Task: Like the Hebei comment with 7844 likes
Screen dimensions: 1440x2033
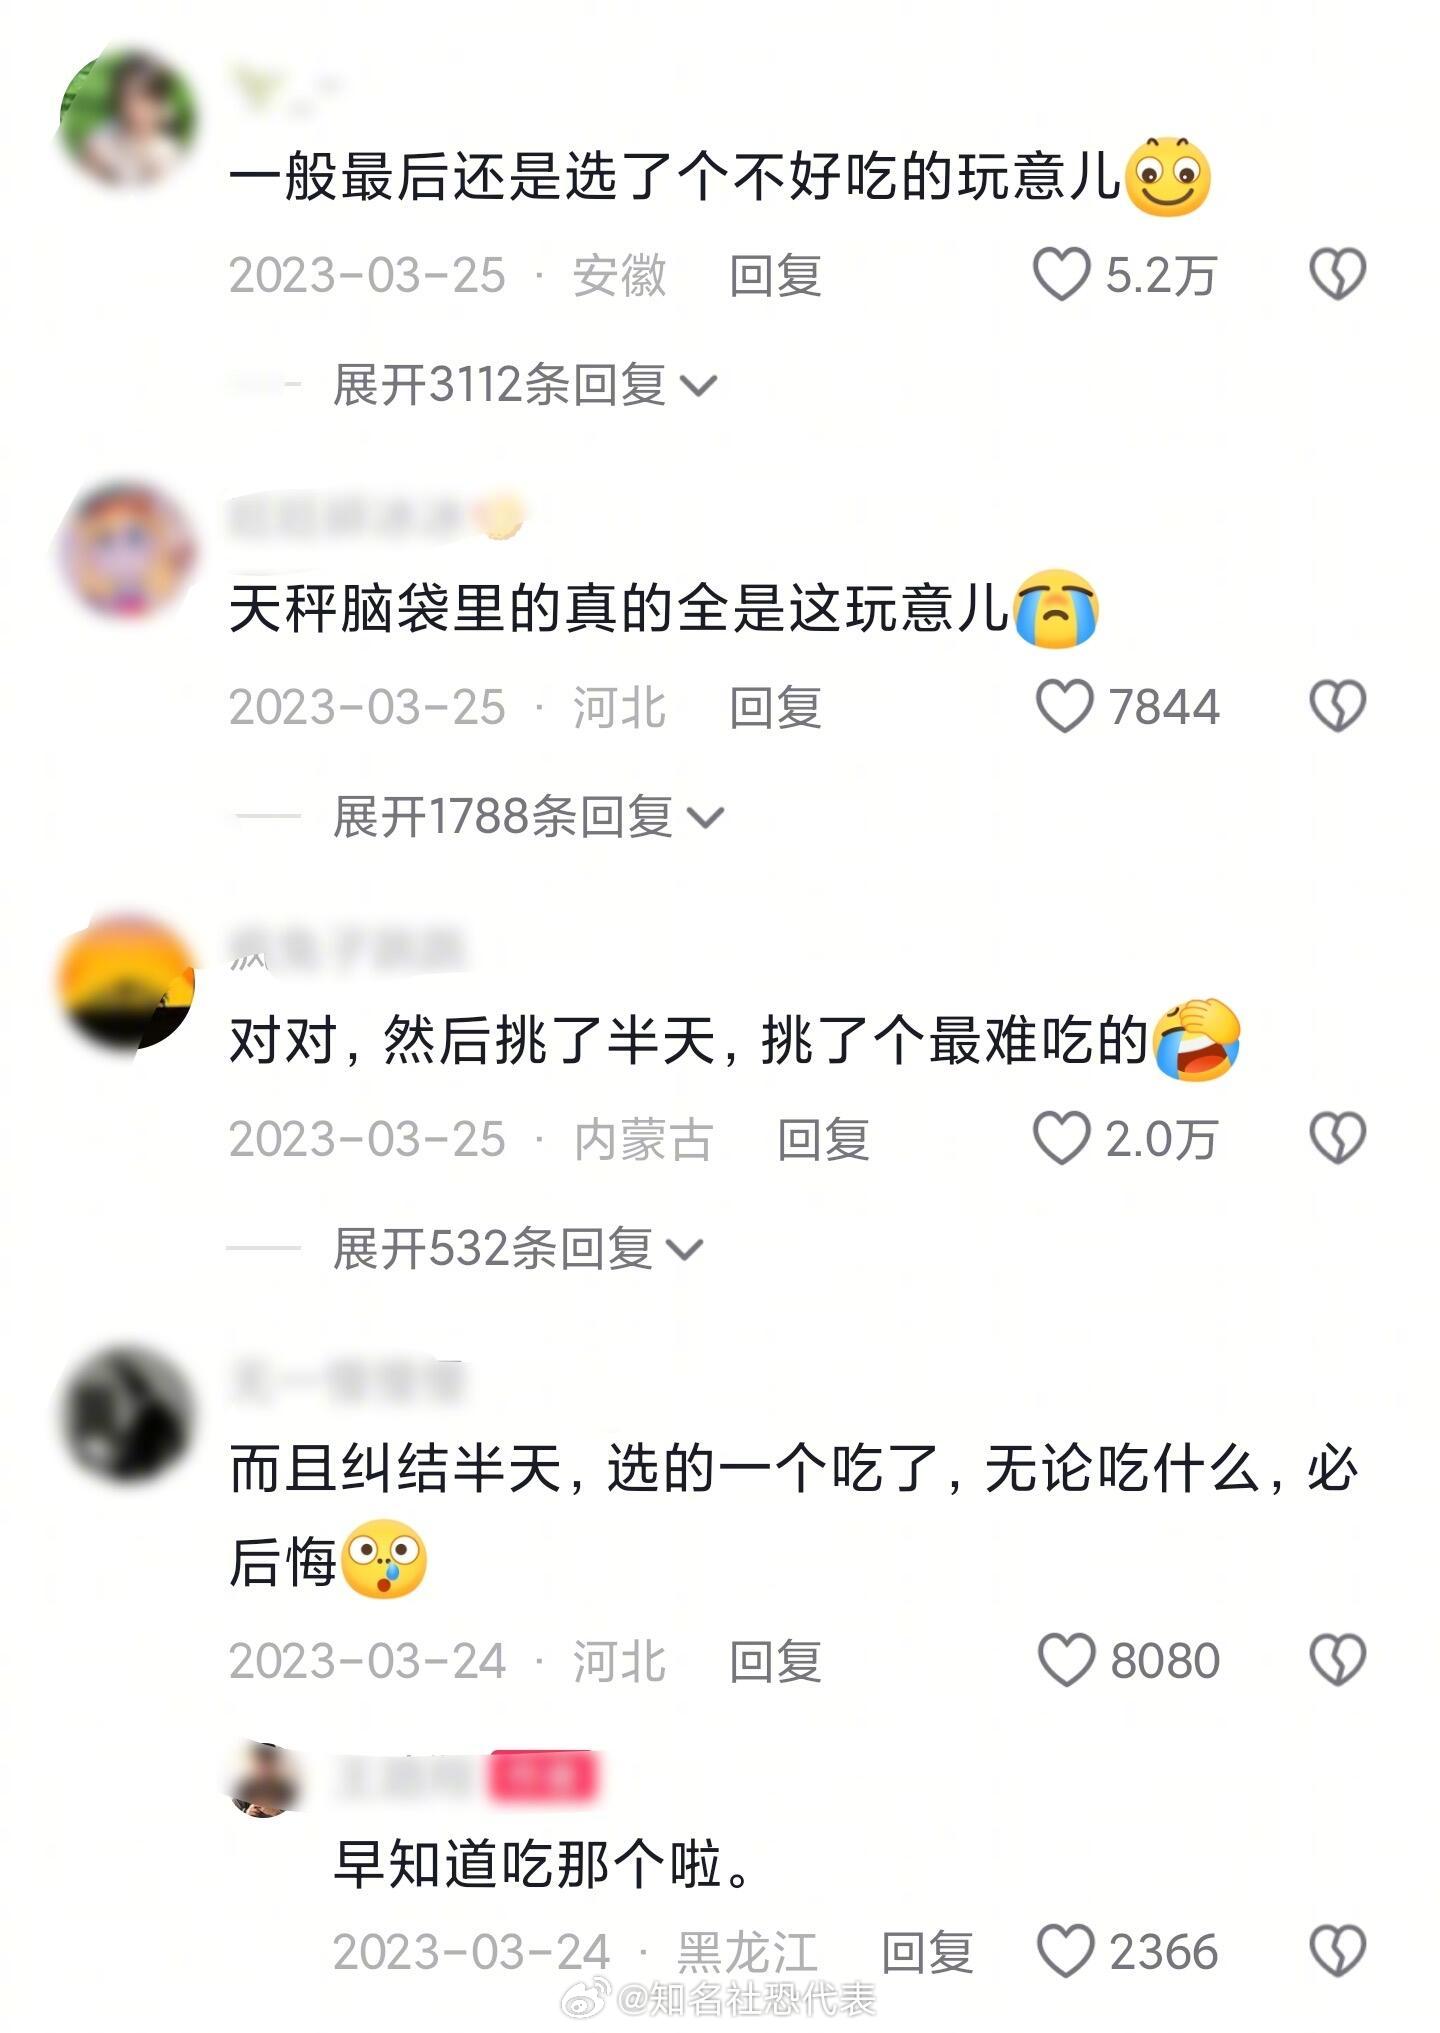Action: tap(1064, 707)
